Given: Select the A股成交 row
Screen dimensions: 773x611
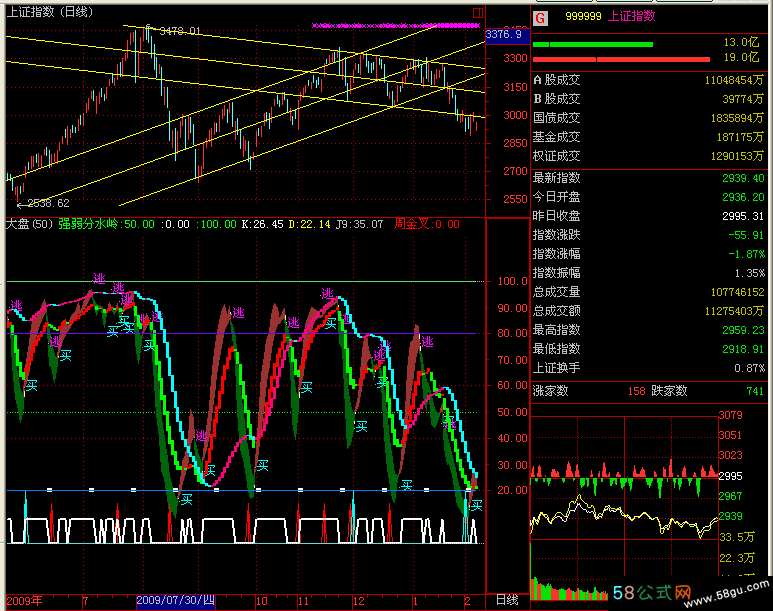Looking at the screenshot, I should pos(649,79).
